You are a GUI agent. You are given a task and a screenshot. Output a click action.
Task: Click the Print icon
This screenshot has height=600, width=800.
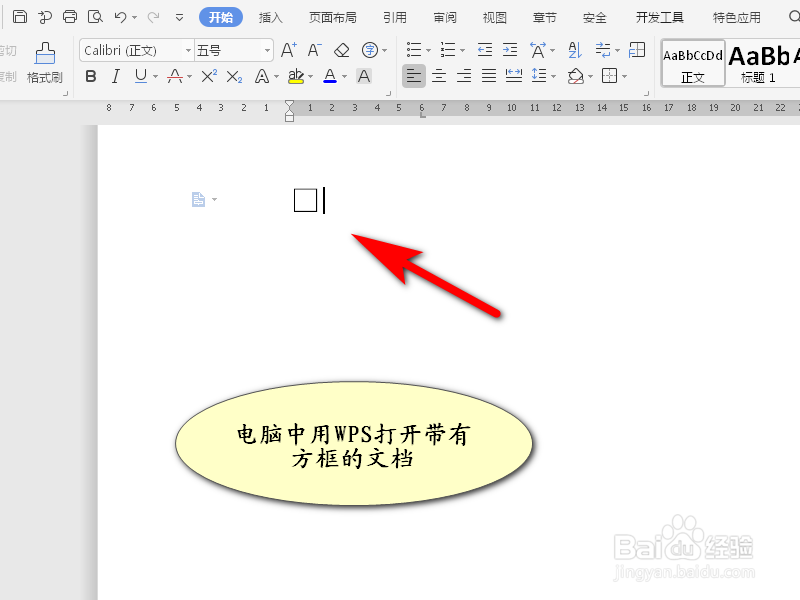[70, 17]
